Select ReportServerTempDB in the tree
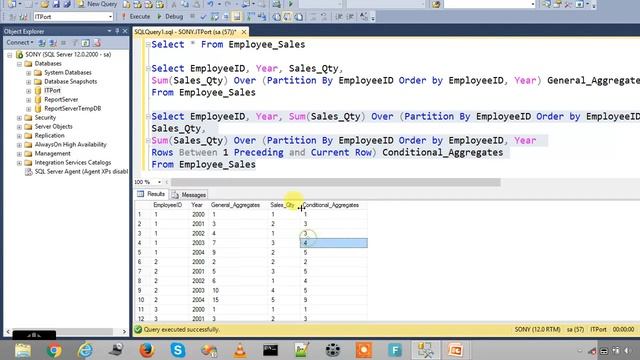The image size is (640, 360). tap(72, 109)
